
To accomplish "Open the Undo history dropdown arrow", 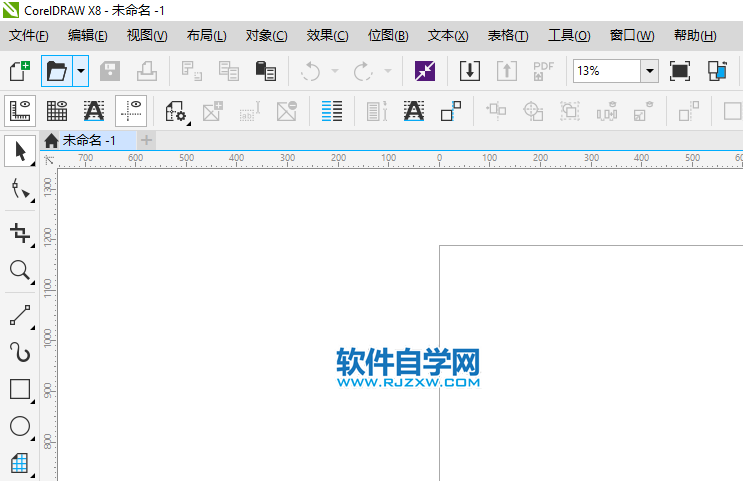I will click(335, 71).
